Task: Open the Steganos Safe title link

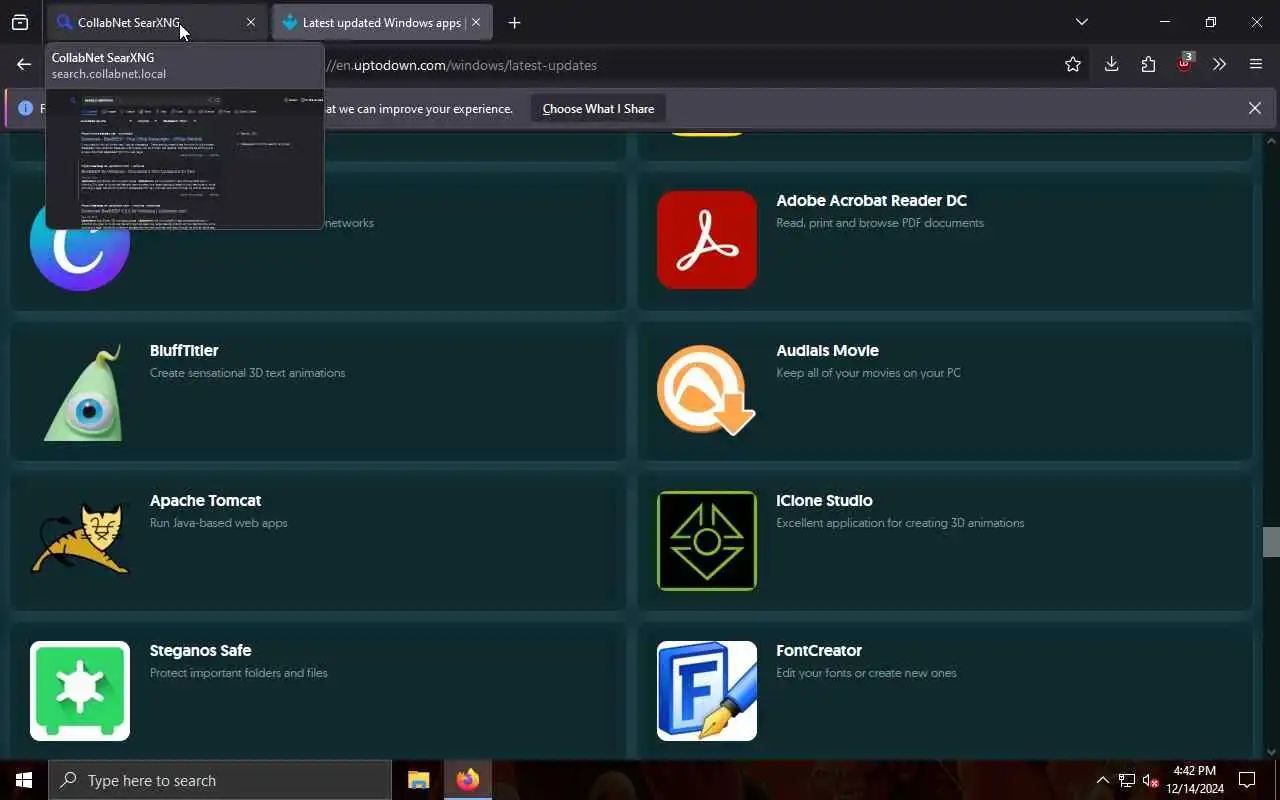Action: [200, 650]
